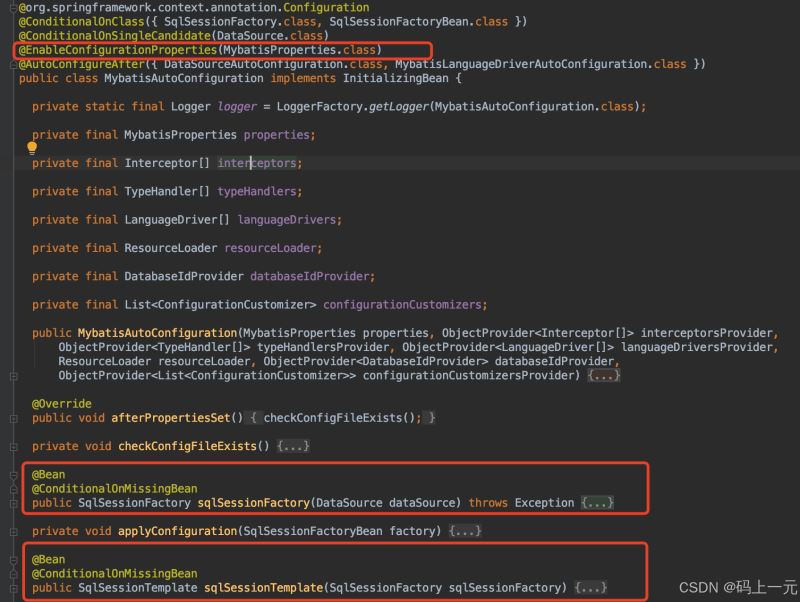Collapse annotations at @org.springframework Configuration line

(x=14, y=8)
